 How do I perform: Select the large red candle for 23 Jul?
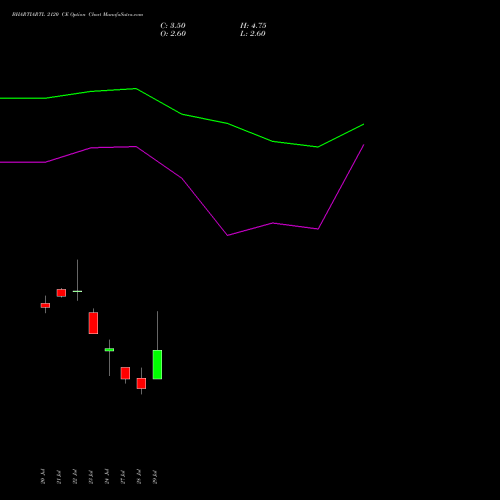93,323
